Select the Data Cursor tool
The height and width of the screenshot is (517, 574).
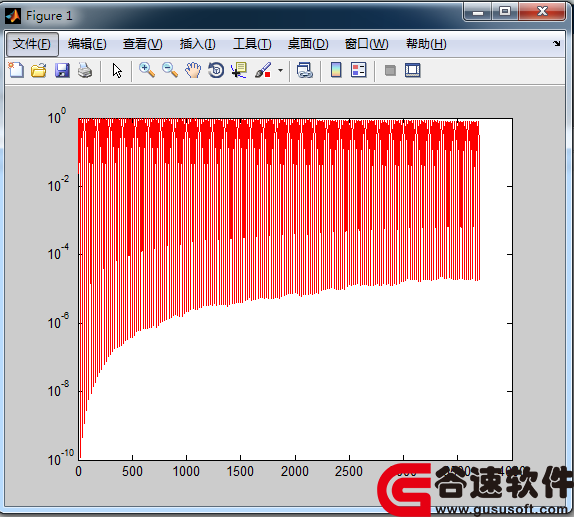239,70
